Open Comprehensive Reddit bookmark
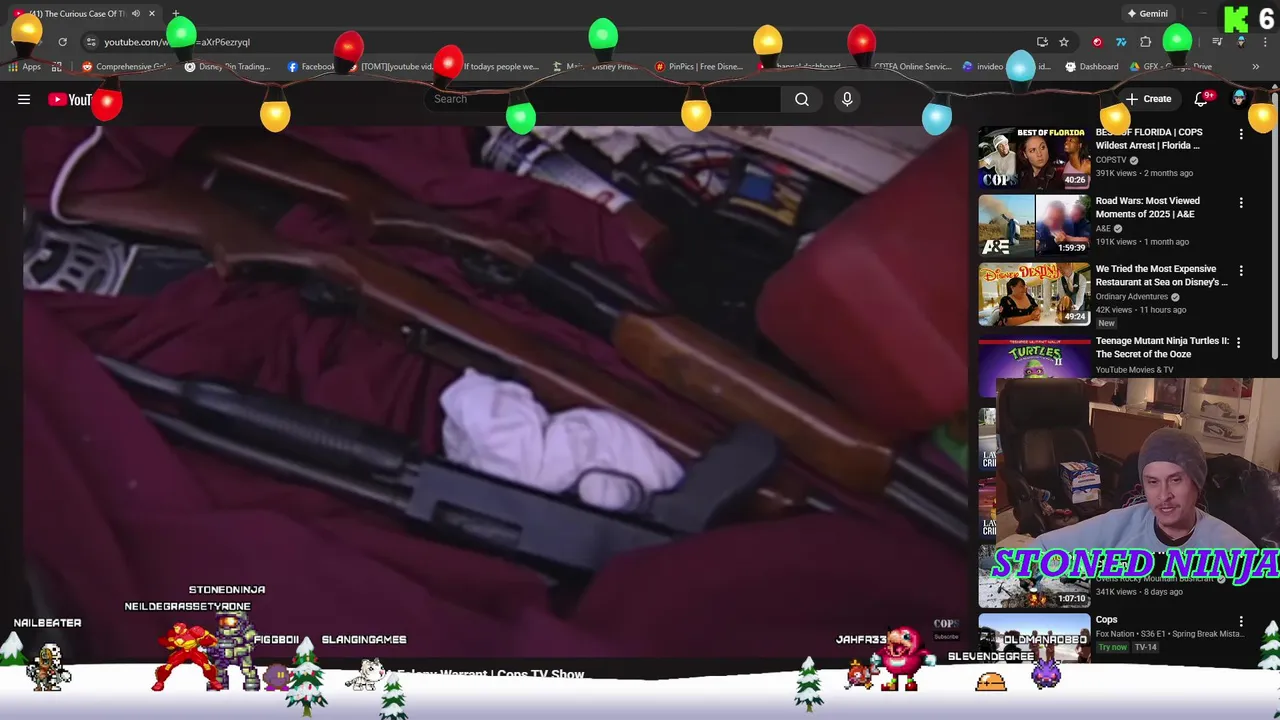Screen dimensions: 1280x720 (x=127, y=67)
